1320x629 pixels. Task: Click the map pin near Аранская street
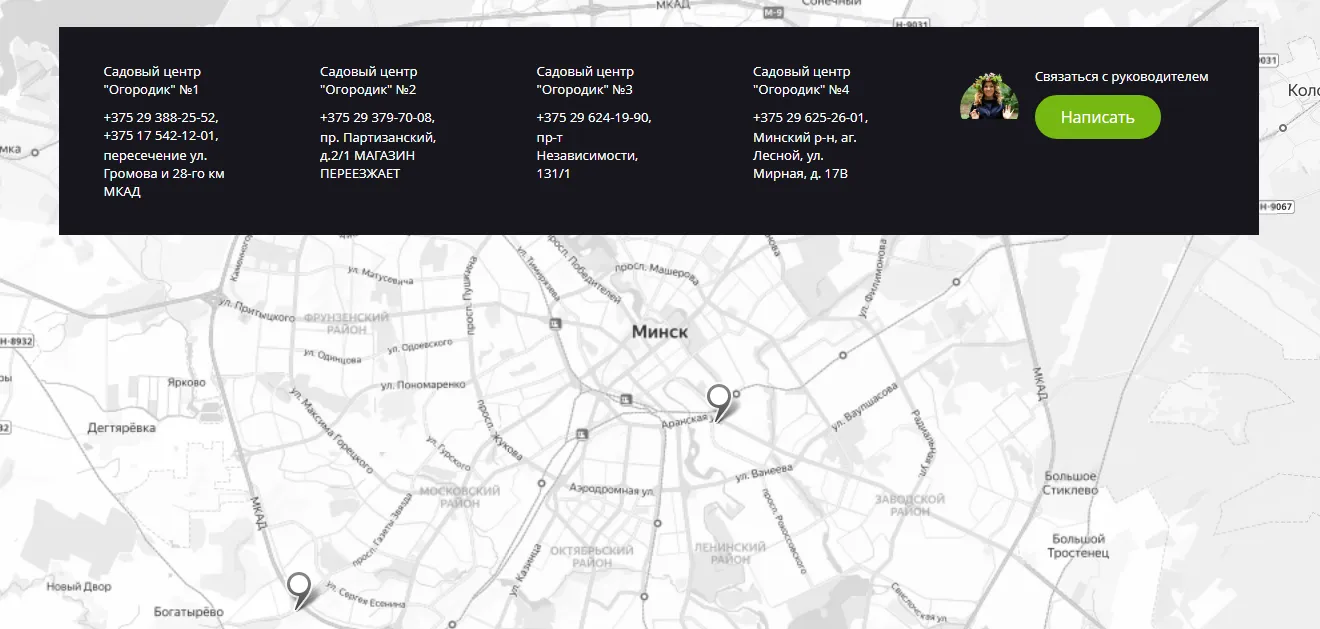click(718, 400)
